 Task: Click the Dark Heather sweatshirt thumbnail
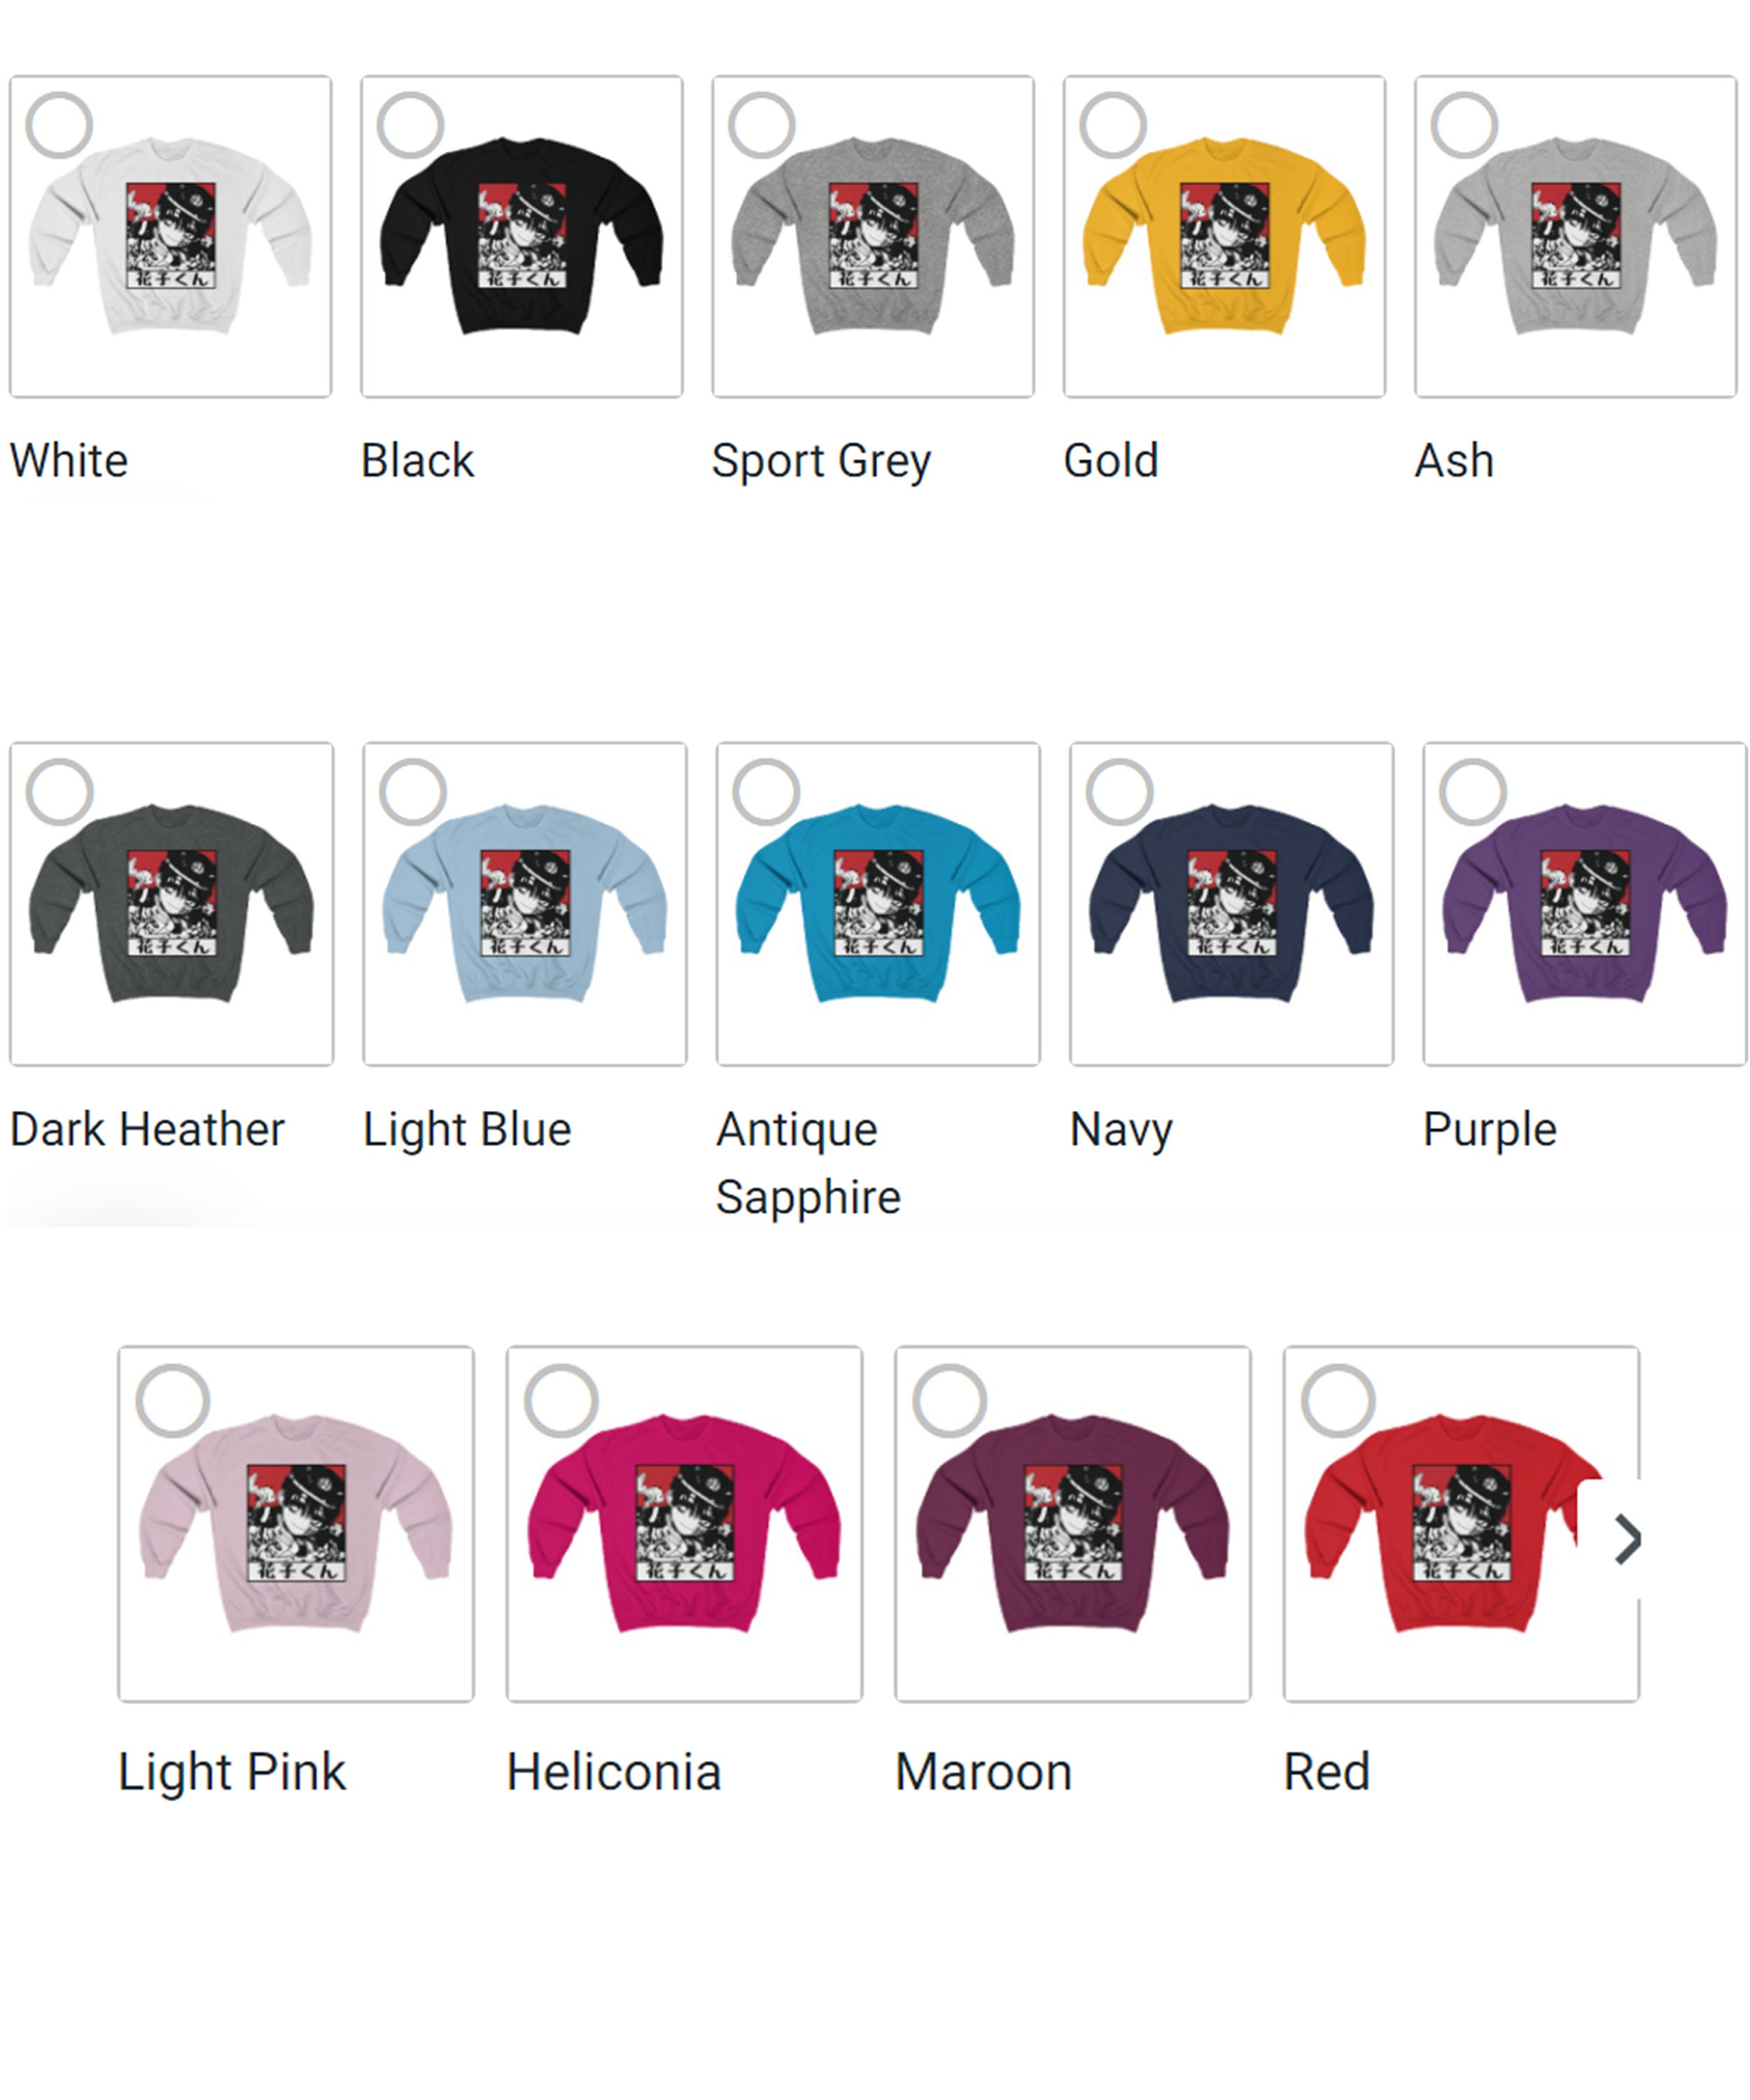(171, 904)
